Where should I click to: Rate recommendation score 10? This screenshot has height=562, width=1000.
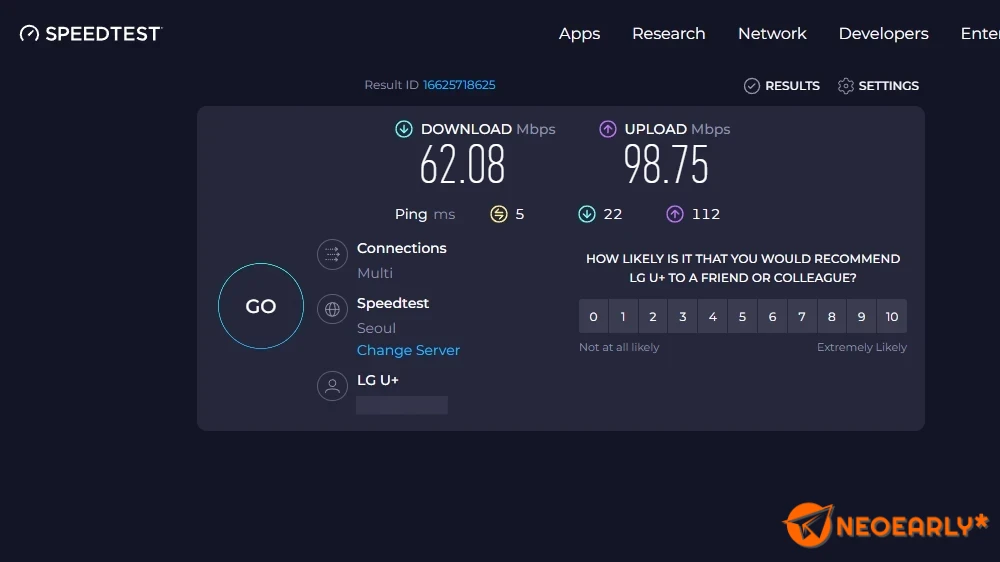click(x=892, y=316)
